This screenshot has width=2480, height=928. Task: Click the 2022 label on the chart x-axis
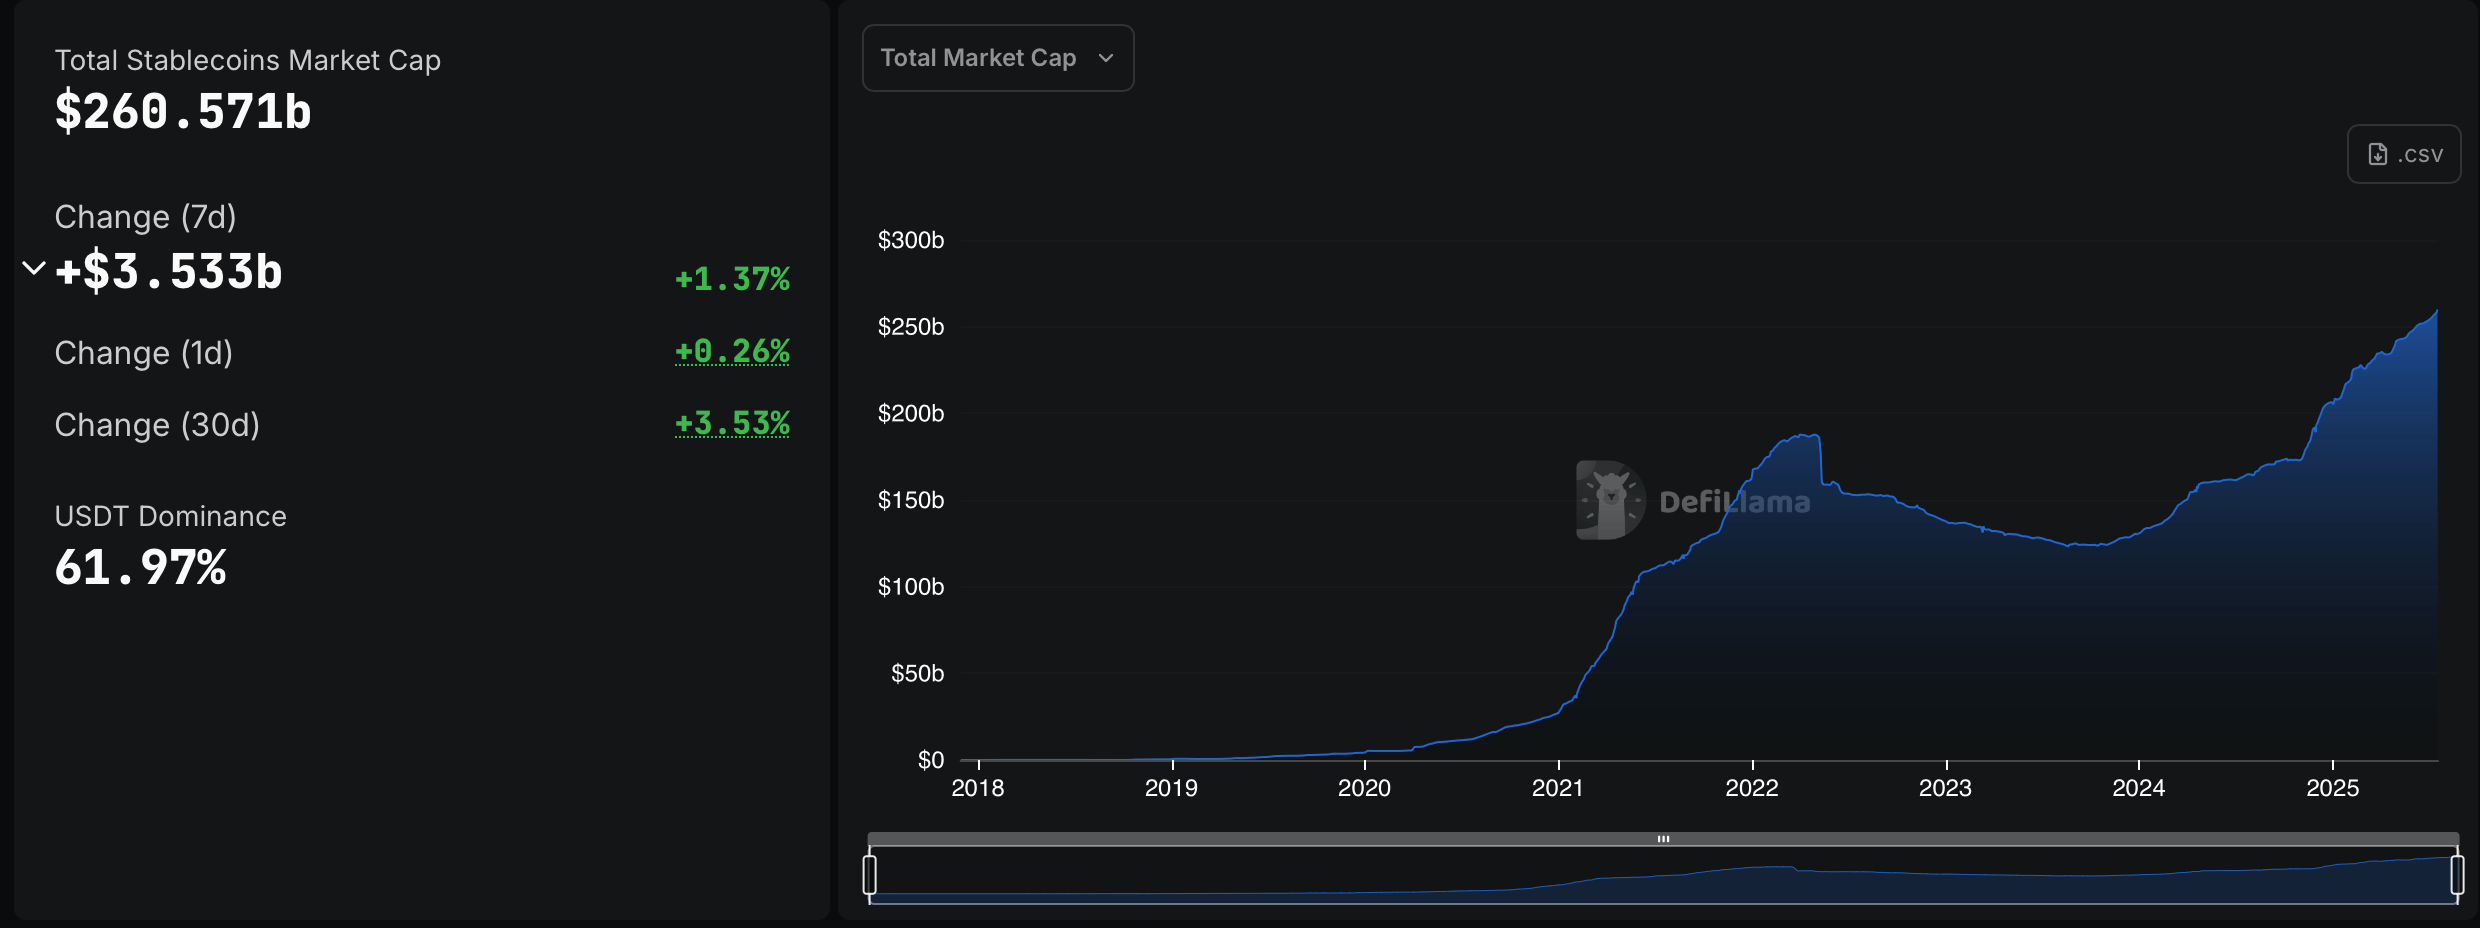(x=1753, y=788)
